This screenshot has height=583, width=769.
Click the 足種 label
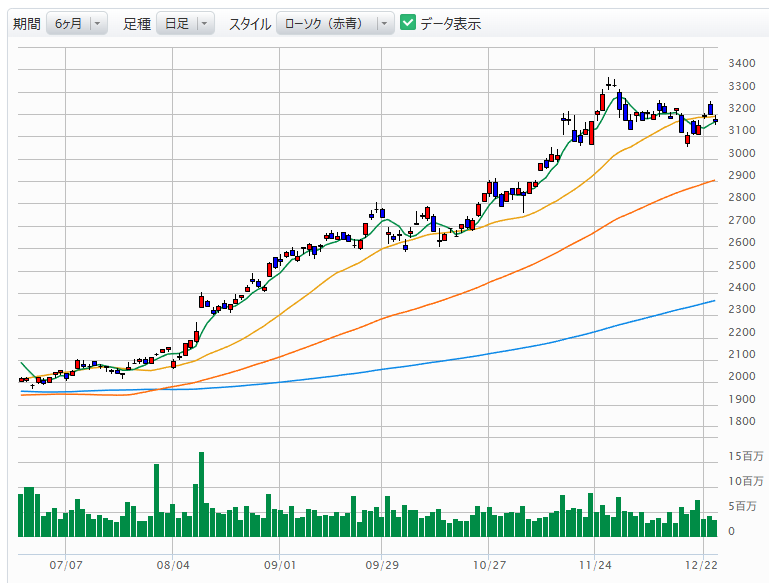pyautogui.click(x=137, y=23)
